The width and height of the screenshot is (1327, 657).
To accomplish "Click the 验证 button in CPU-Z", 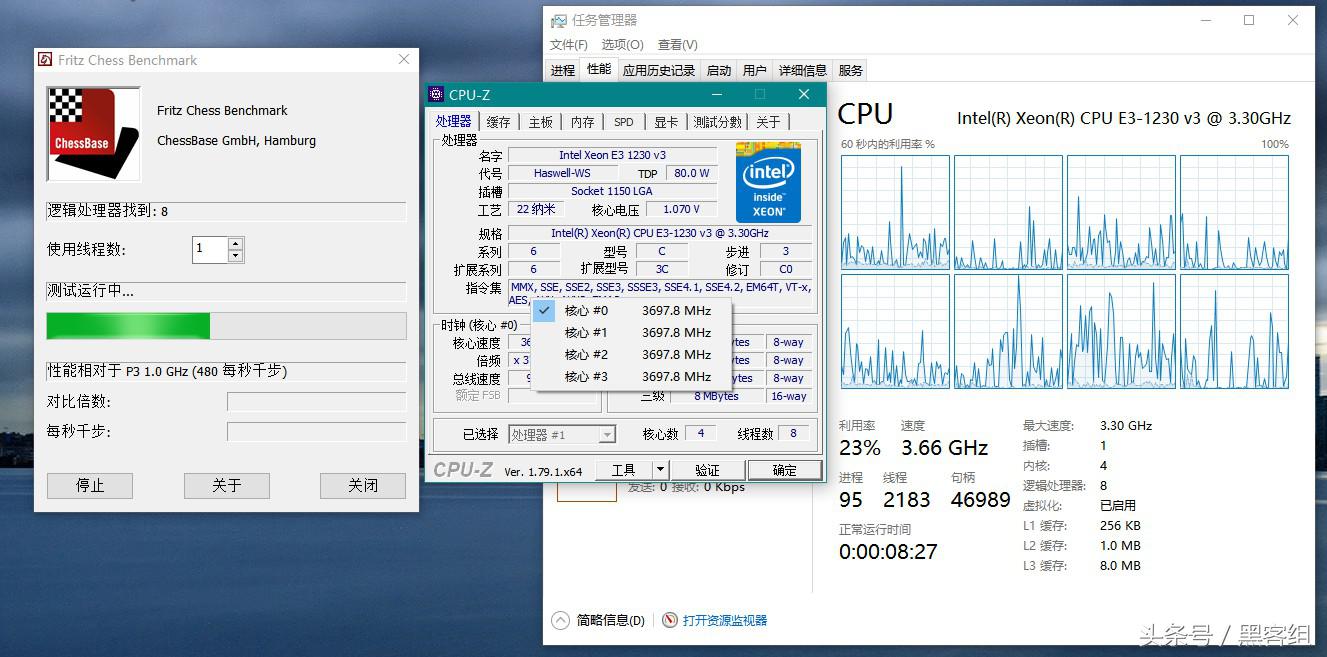I will pyautogui.click(x=707, y=470).
